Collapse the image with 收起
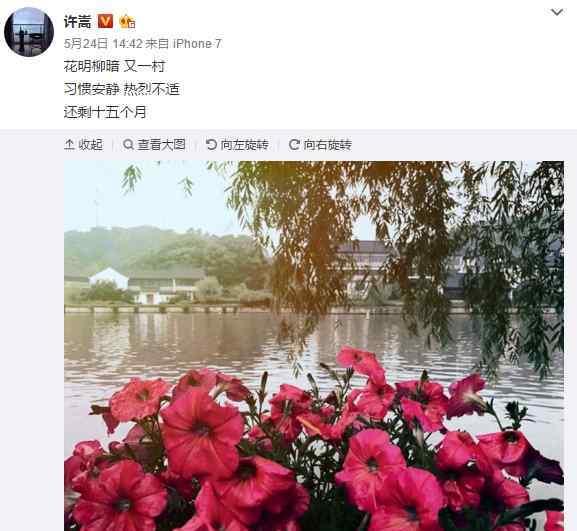 click(x=84, y=145)
